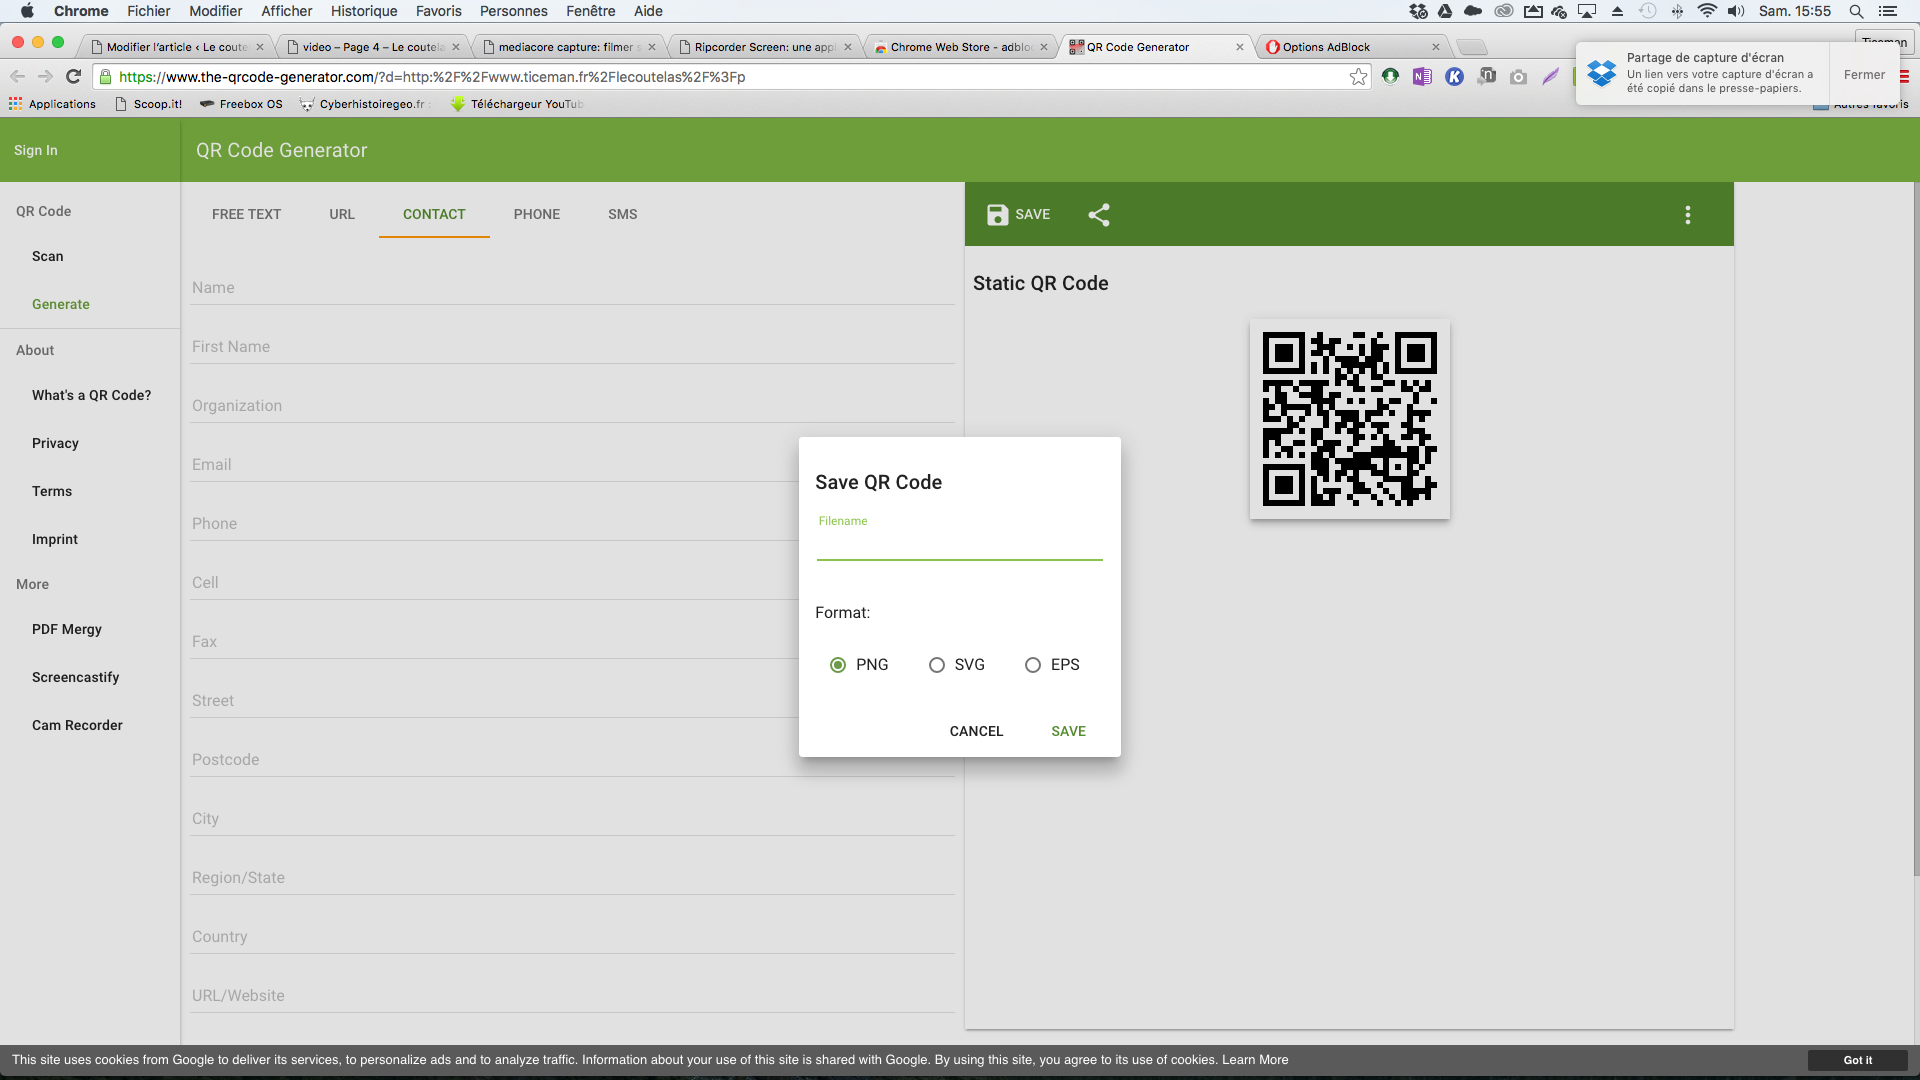Switch to the URL tab
1920x1080 pixels.
click(342, 214)
